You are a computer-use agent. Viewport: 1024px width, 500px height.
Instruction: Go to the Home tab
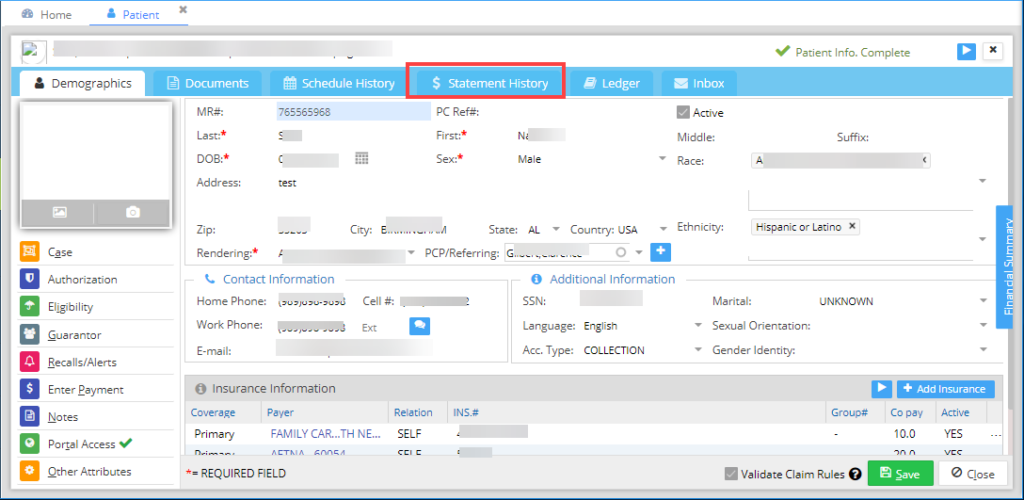coord(46,14)
